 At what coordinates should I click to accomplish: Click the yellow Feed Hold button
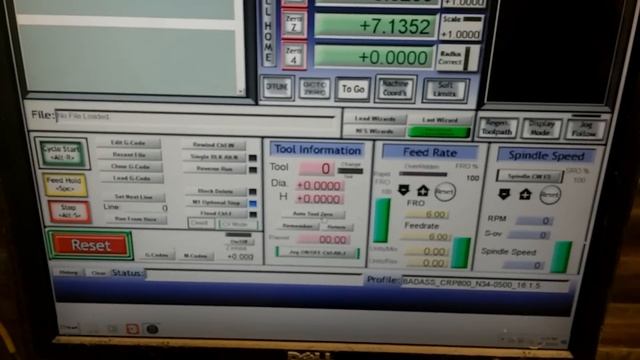coord(64,184)
